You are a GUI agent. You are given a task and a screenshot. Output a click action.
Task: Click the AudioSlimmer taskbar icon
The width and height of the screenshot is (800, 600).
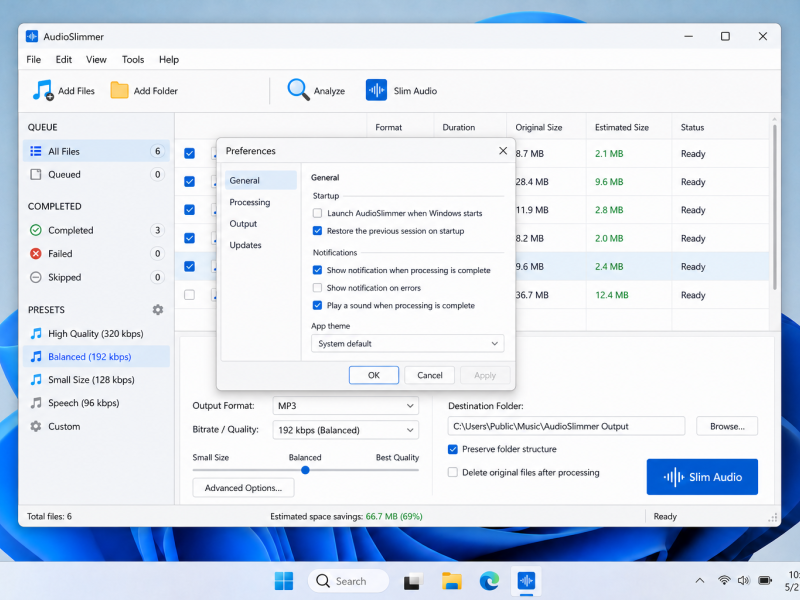[526, 581]
